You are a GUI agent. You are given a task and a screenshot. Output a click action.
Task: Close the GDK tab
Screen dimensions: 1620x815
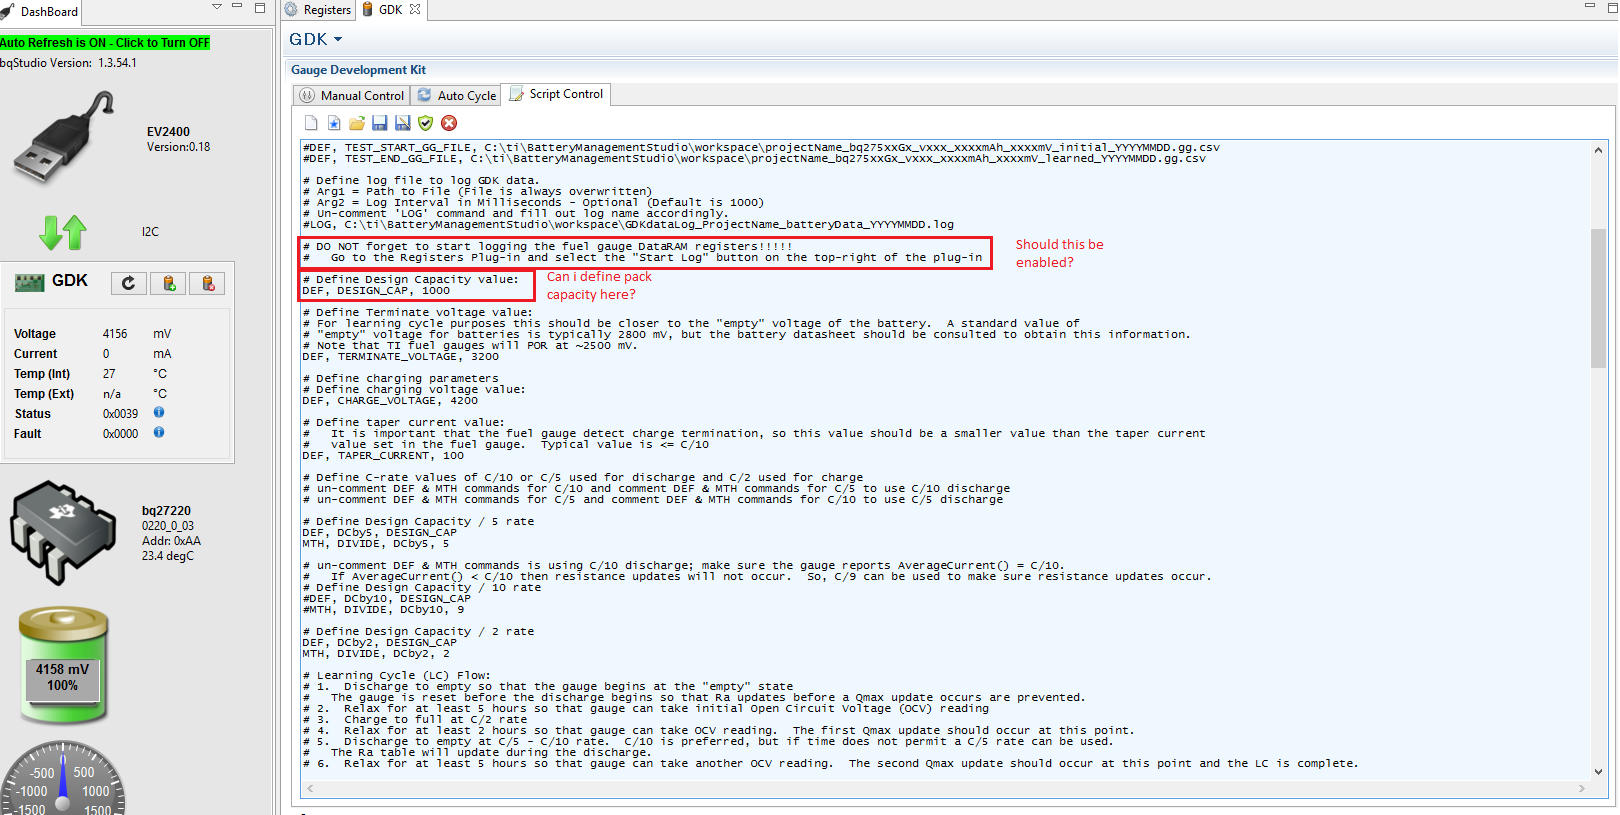coord(415,9)
